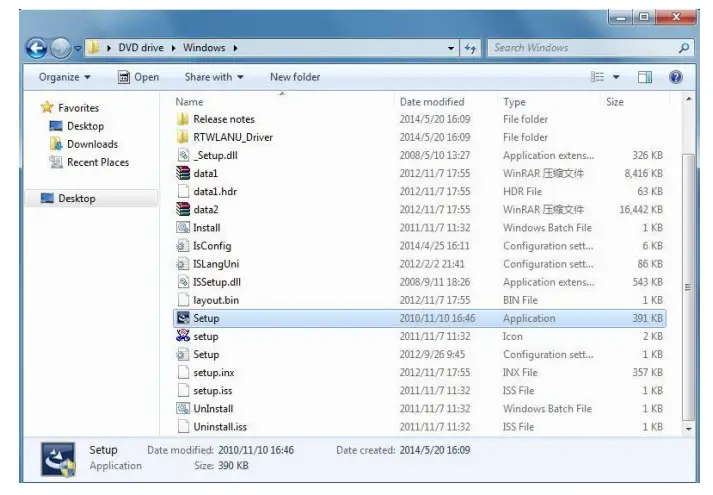Screen dimensions: 713x495
Task: Click the RTWLANU_Driver file name
Action: (233, 137)
